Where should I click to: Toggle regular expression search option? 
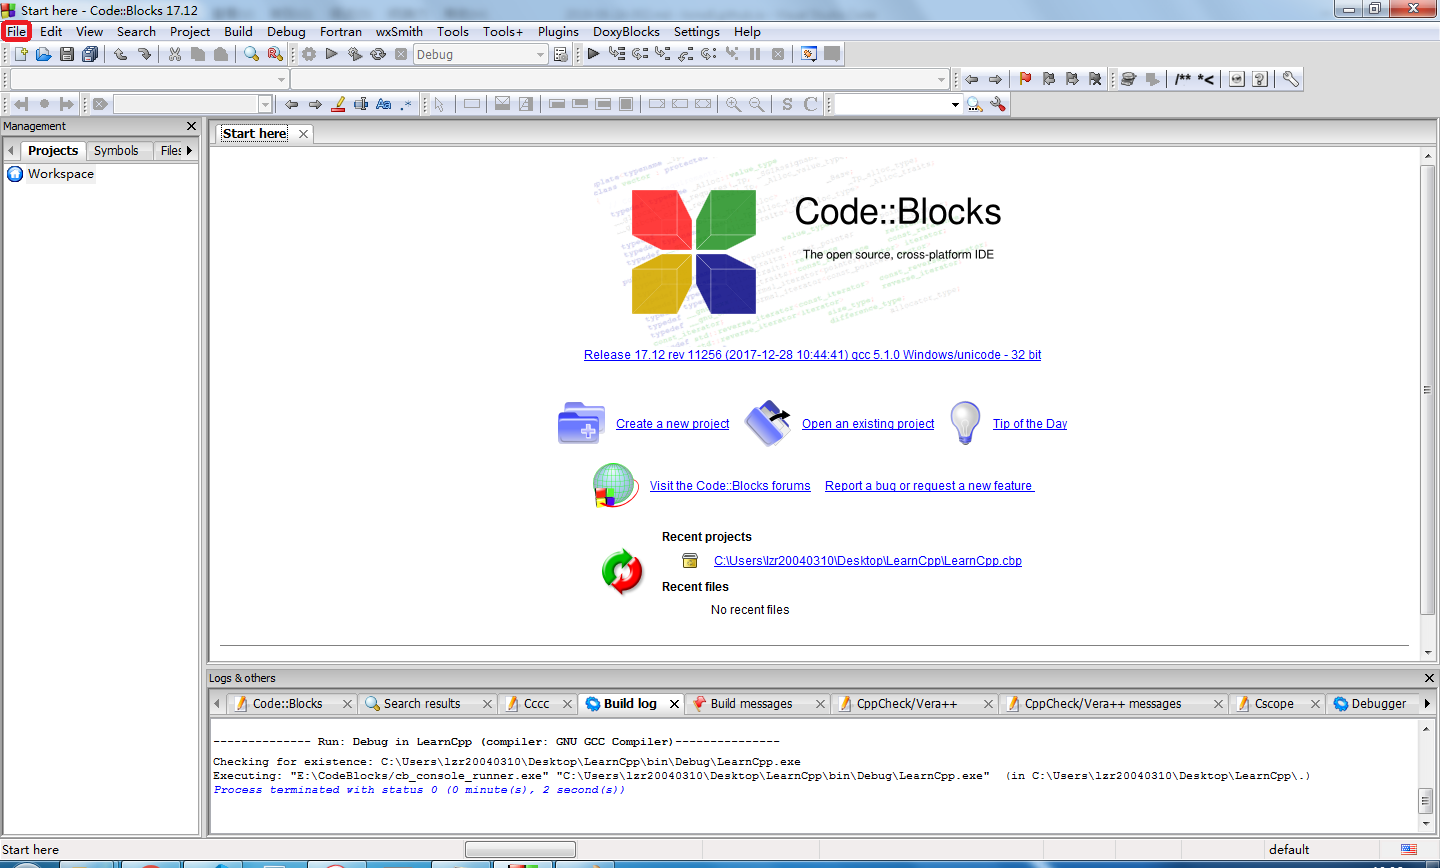click(x=406, y=104)
